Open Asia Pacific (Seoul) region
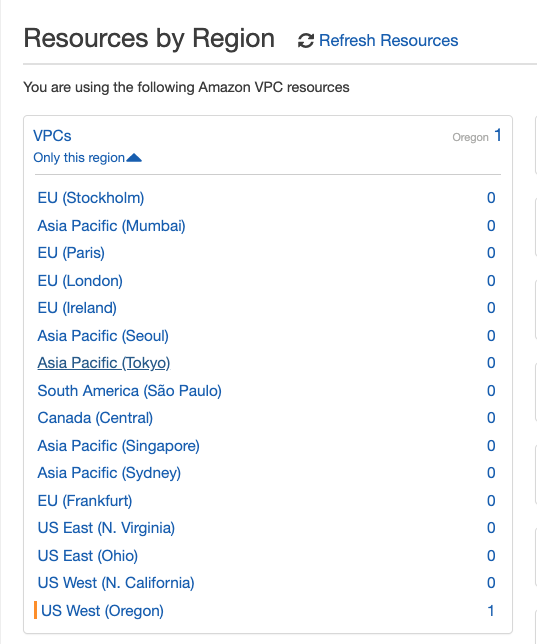The height and width of the screenshot is (644, 537). [x=103, y=336]
